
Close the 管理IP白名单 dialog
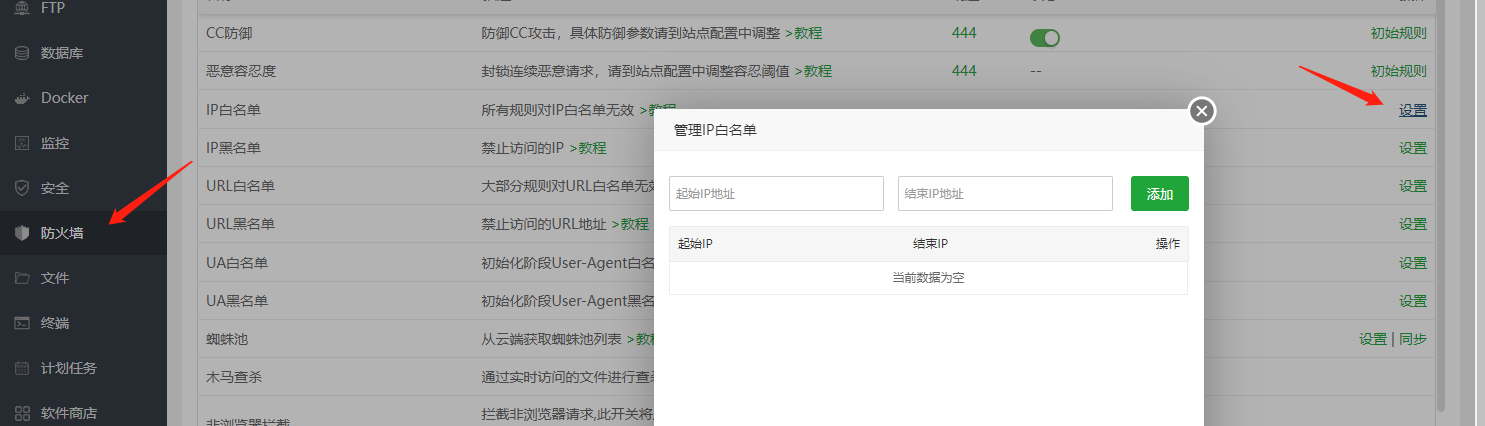pyautogui.click(x=1202, y=110)
